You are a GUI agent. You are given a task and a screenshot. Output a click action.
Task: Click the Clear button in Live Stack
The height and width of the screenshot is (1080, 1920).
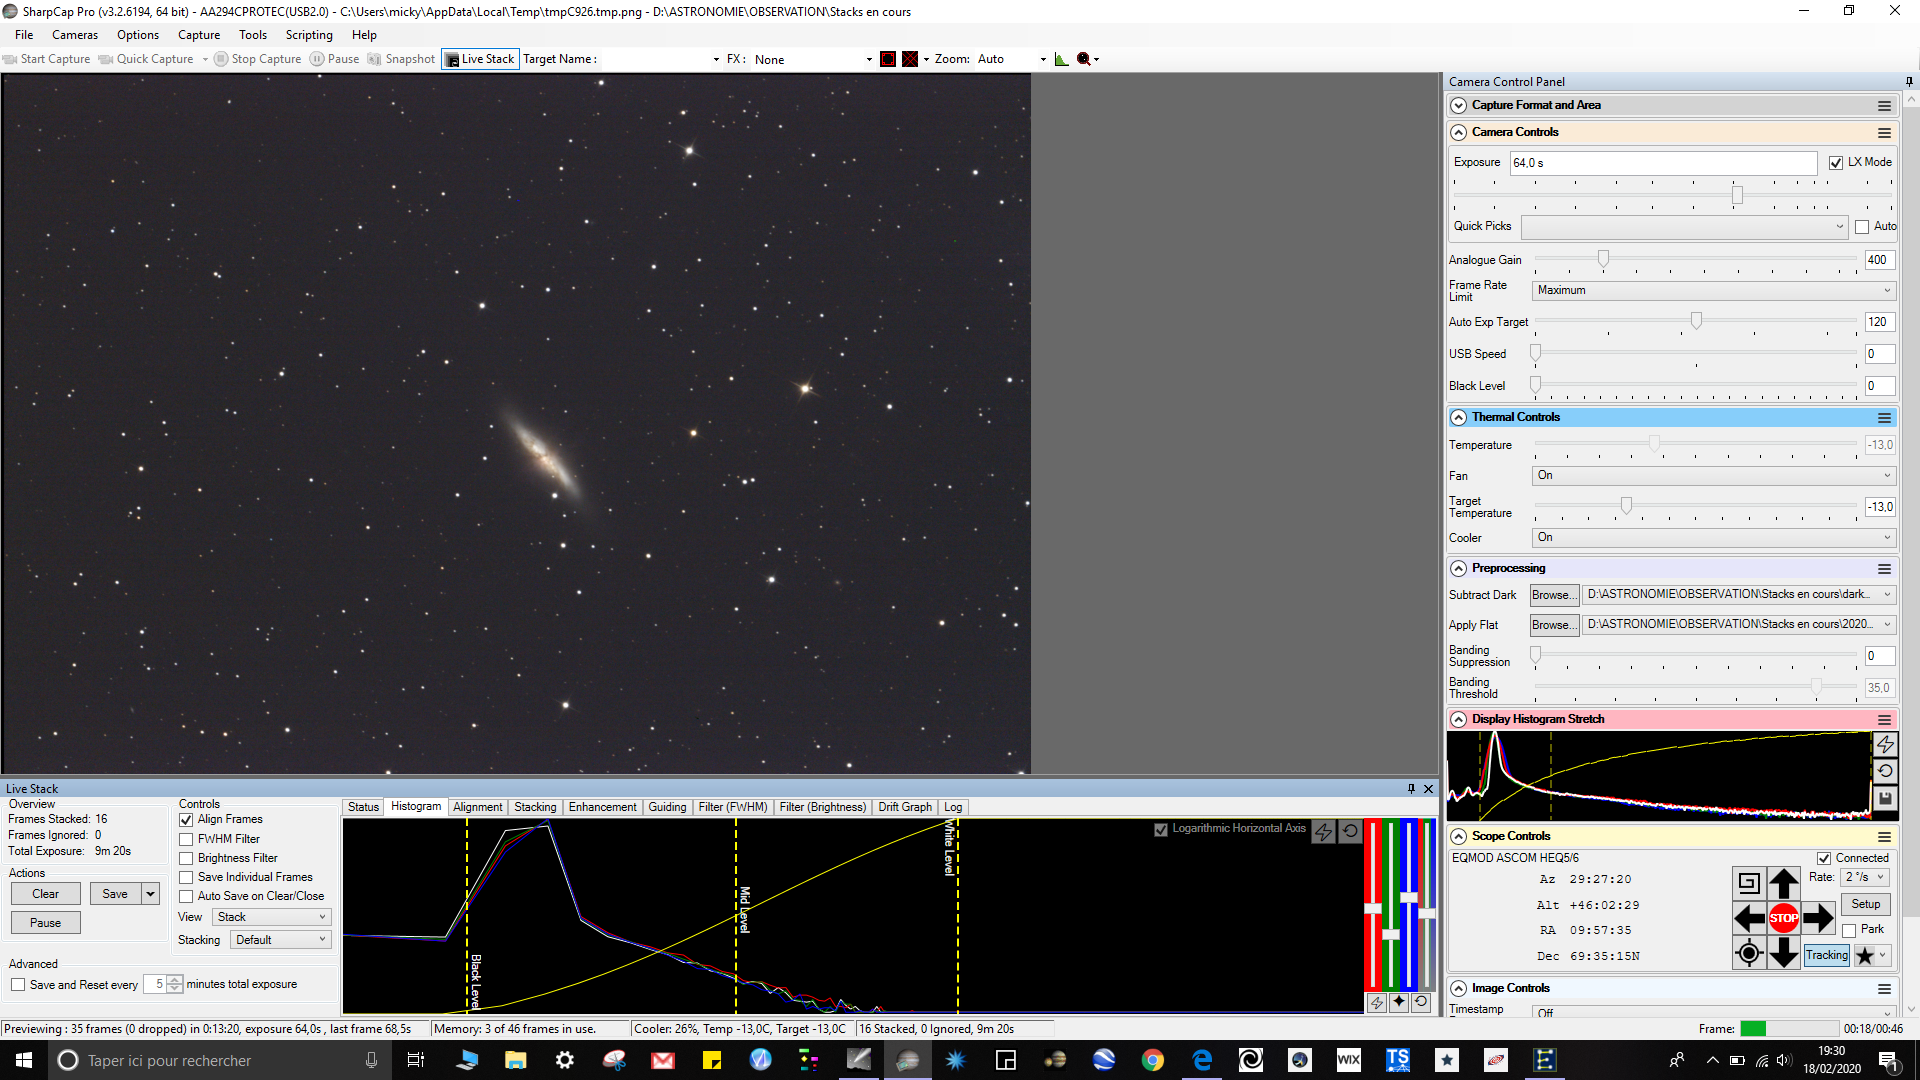[45, 894]
